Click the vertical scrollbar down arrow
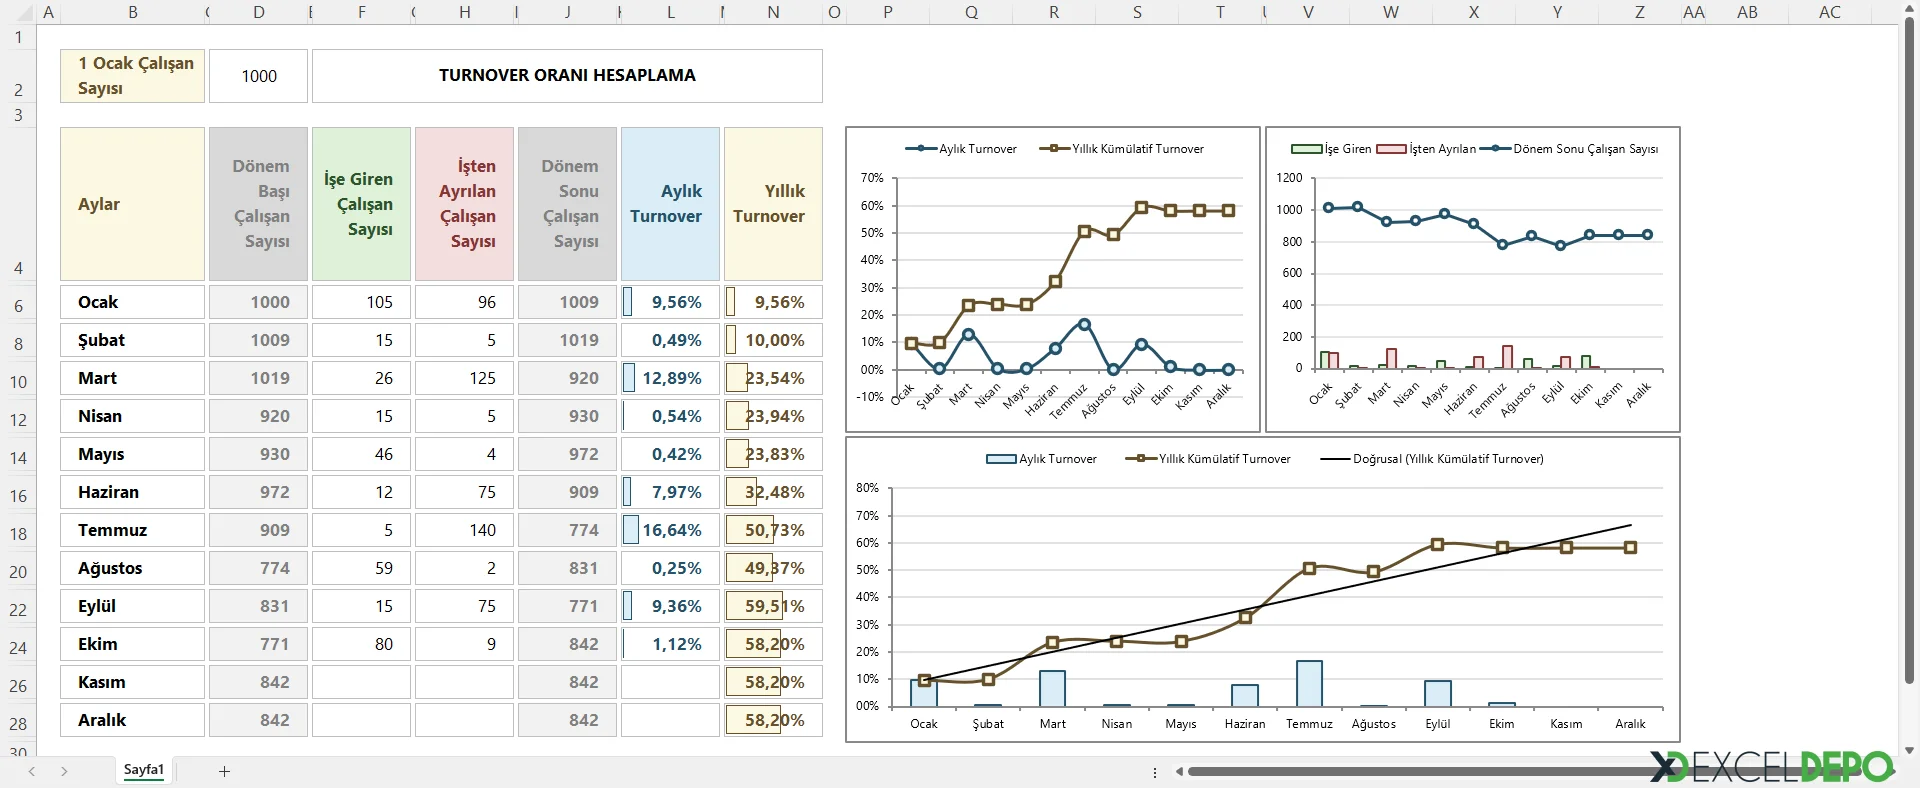 pos(1909,750)
